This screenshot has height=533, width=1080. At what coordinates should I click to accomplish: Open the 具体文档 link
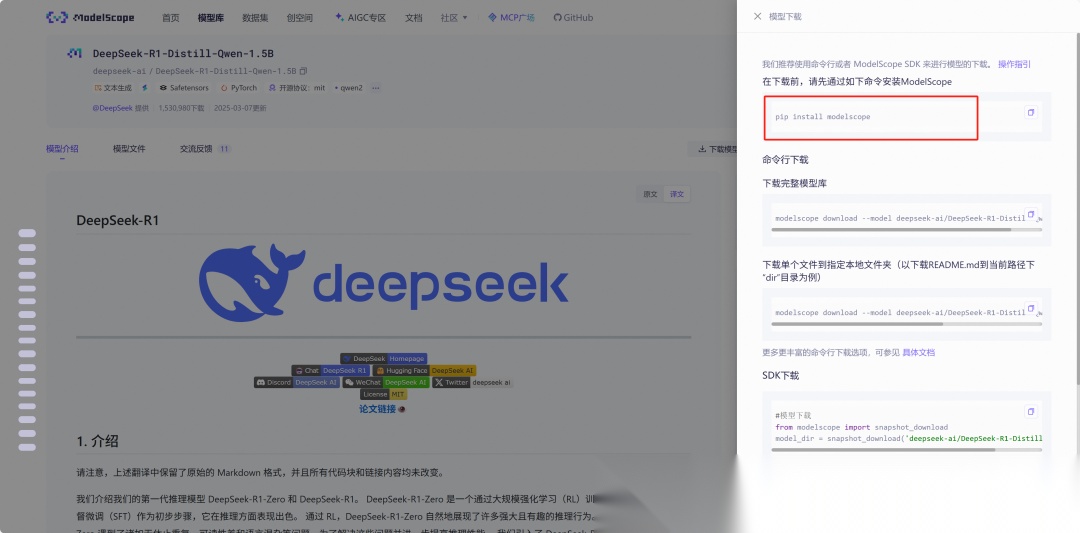click(919, 352)
